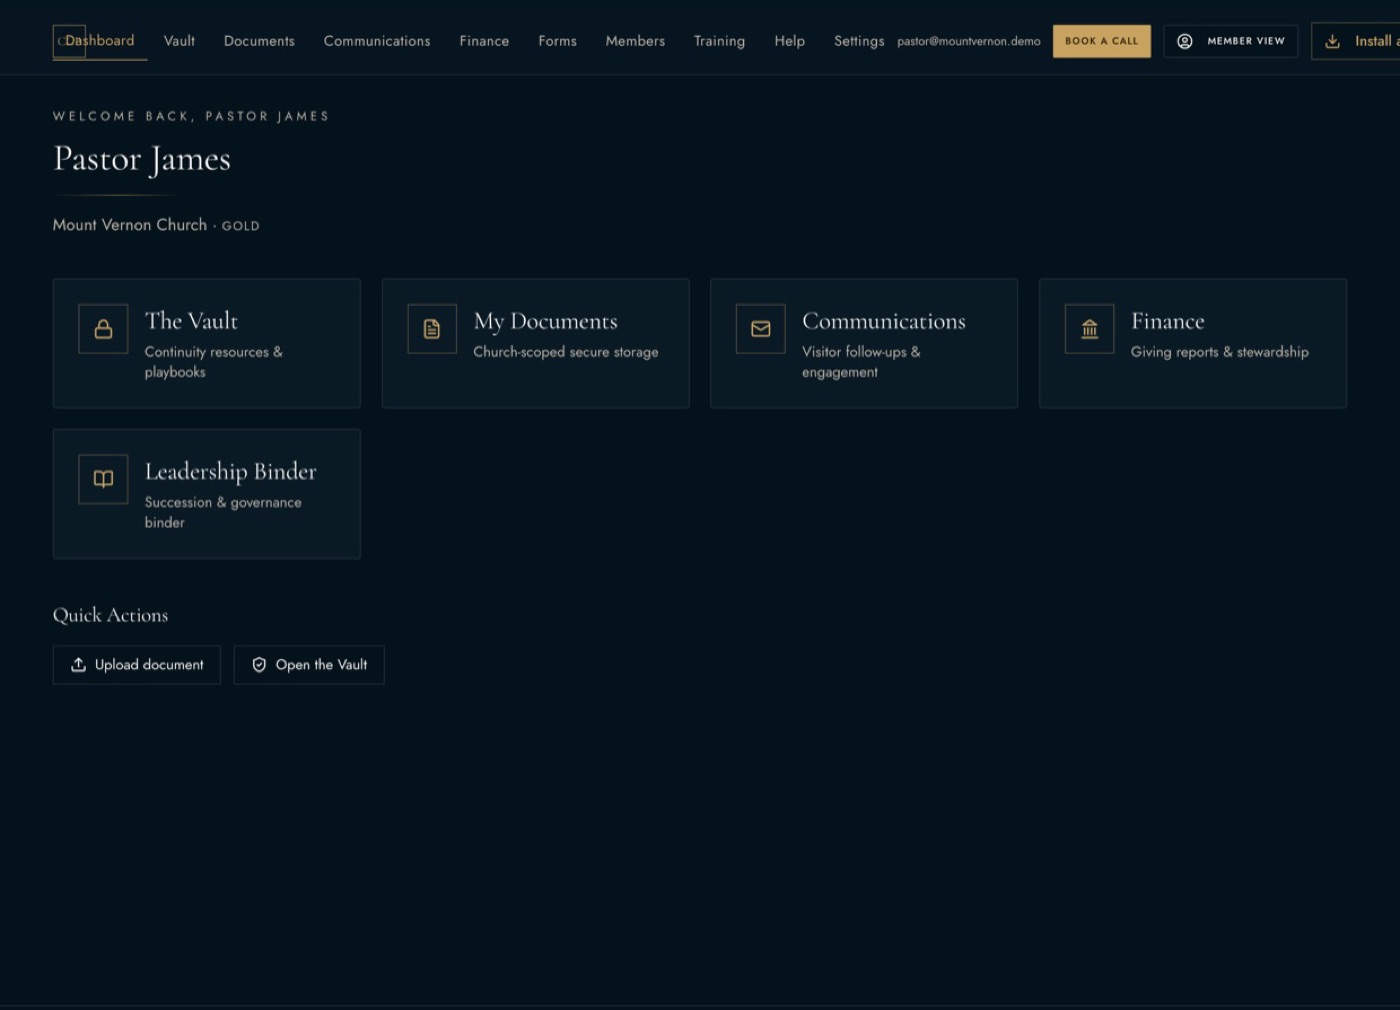Click the document icon on My Documents card
Image resolution: width=1400 pixels, height=1010 pixels.
(432, 329)
